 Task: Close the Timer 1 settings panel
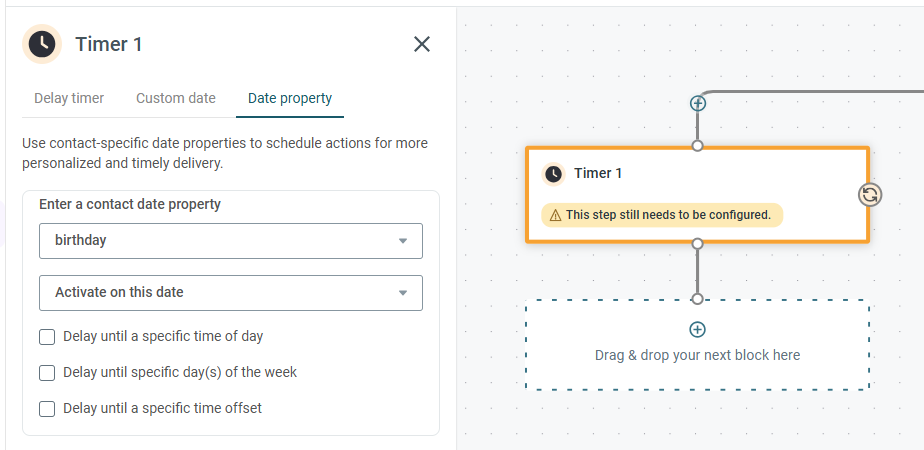421,44
